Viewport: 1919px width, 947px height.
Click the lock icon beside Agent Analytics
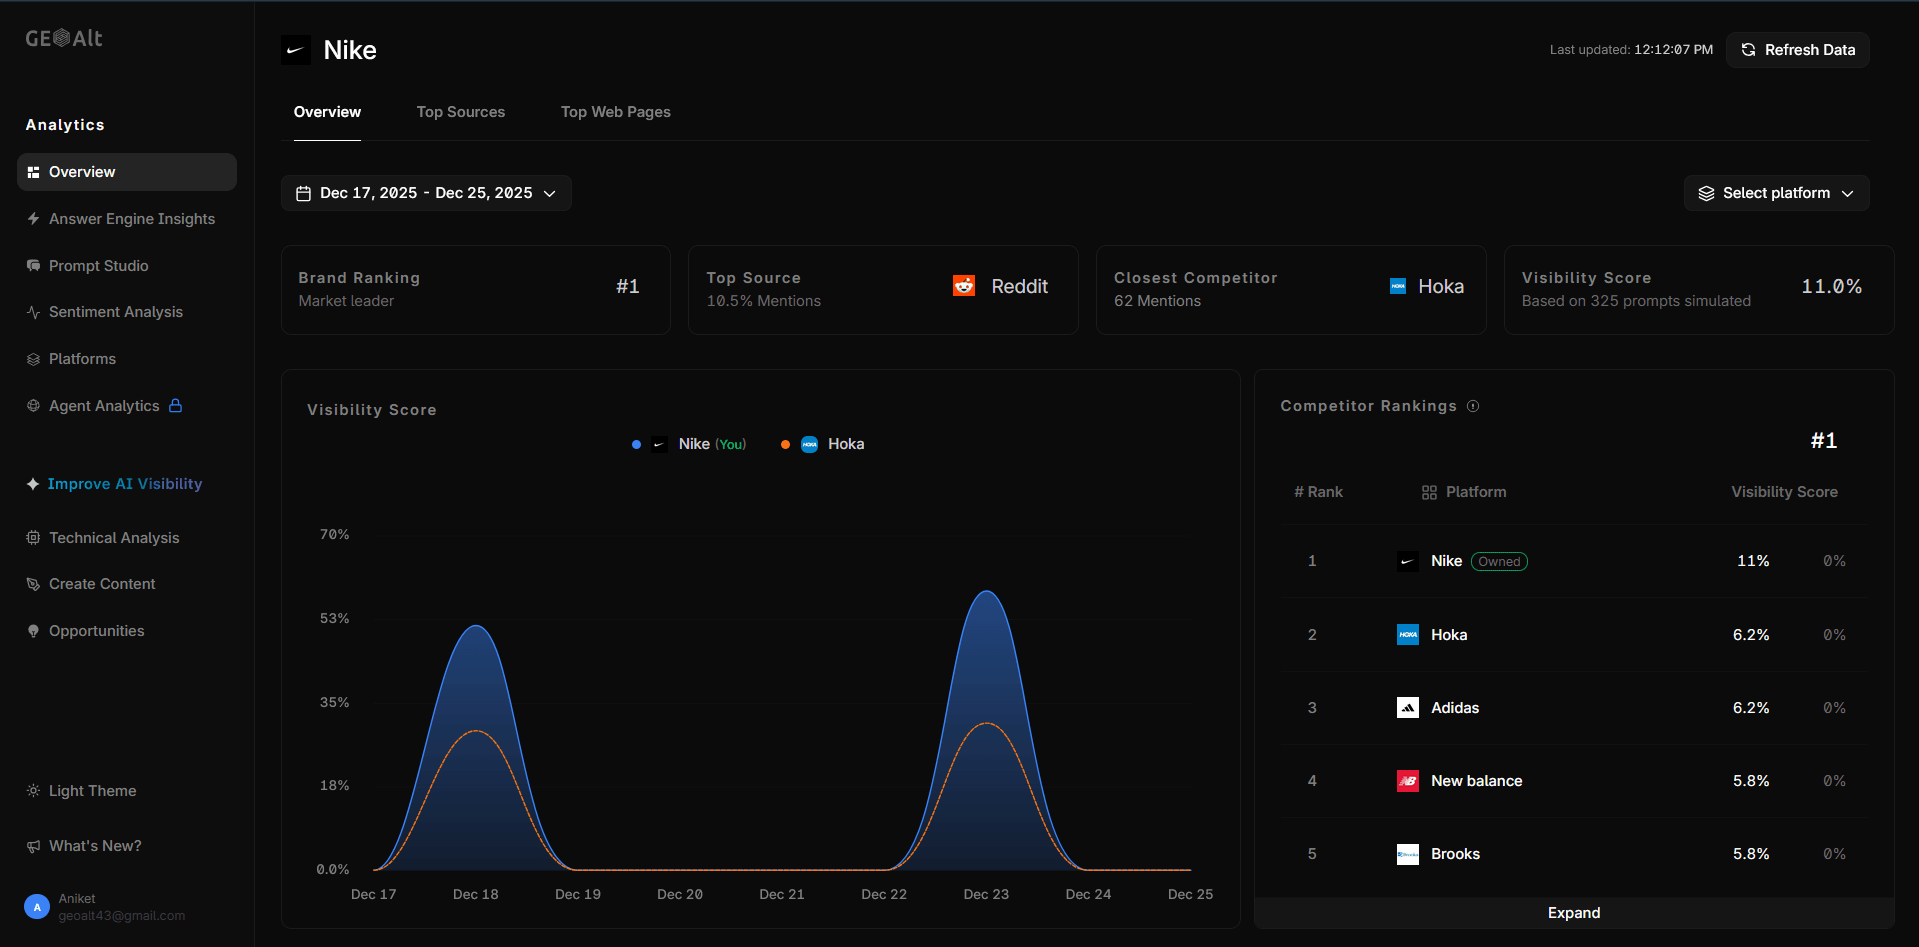coord(176,405)
